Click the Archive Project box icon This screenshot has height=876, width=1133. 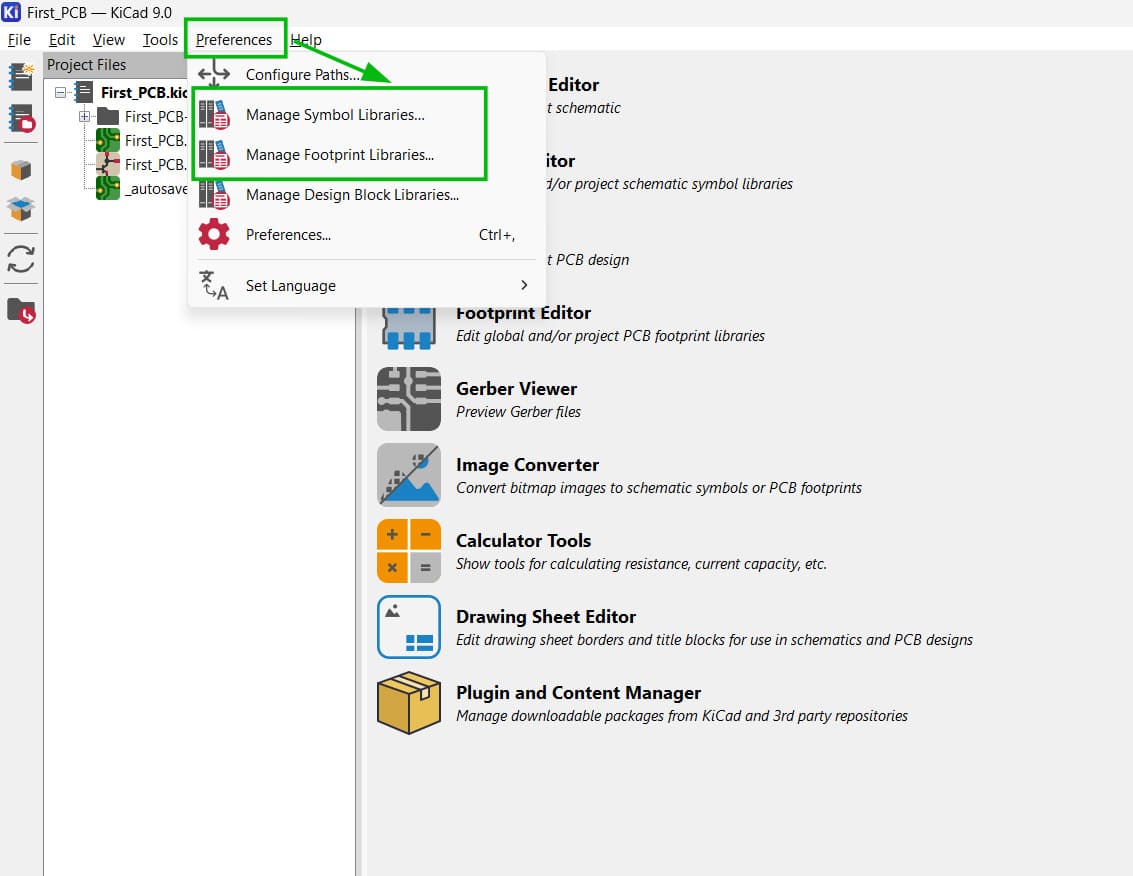pos(21,169)
